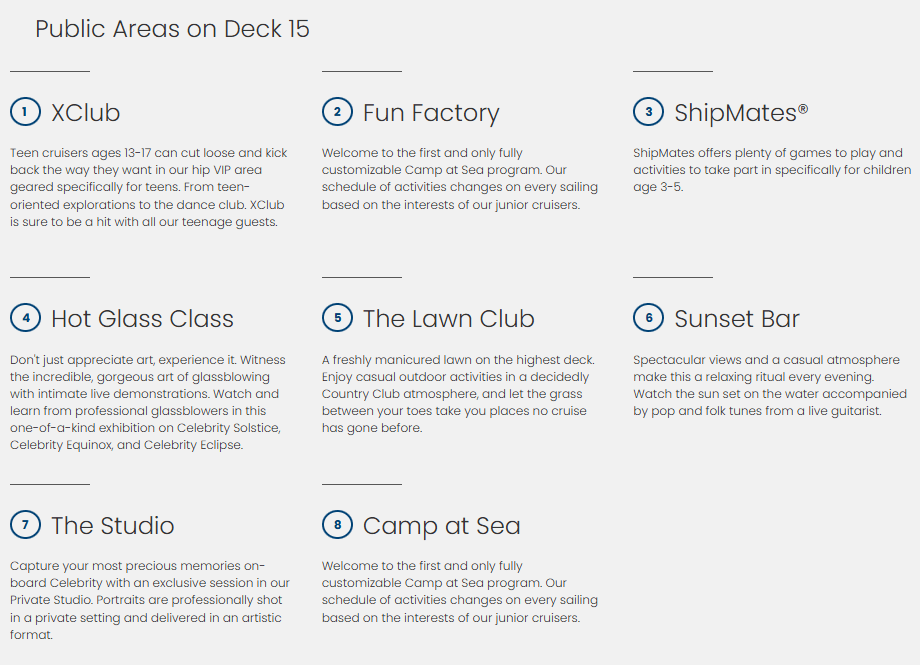Select the Sunset Bar heading
This screenshot has width=920, height=665.
[x=737, y=319]
